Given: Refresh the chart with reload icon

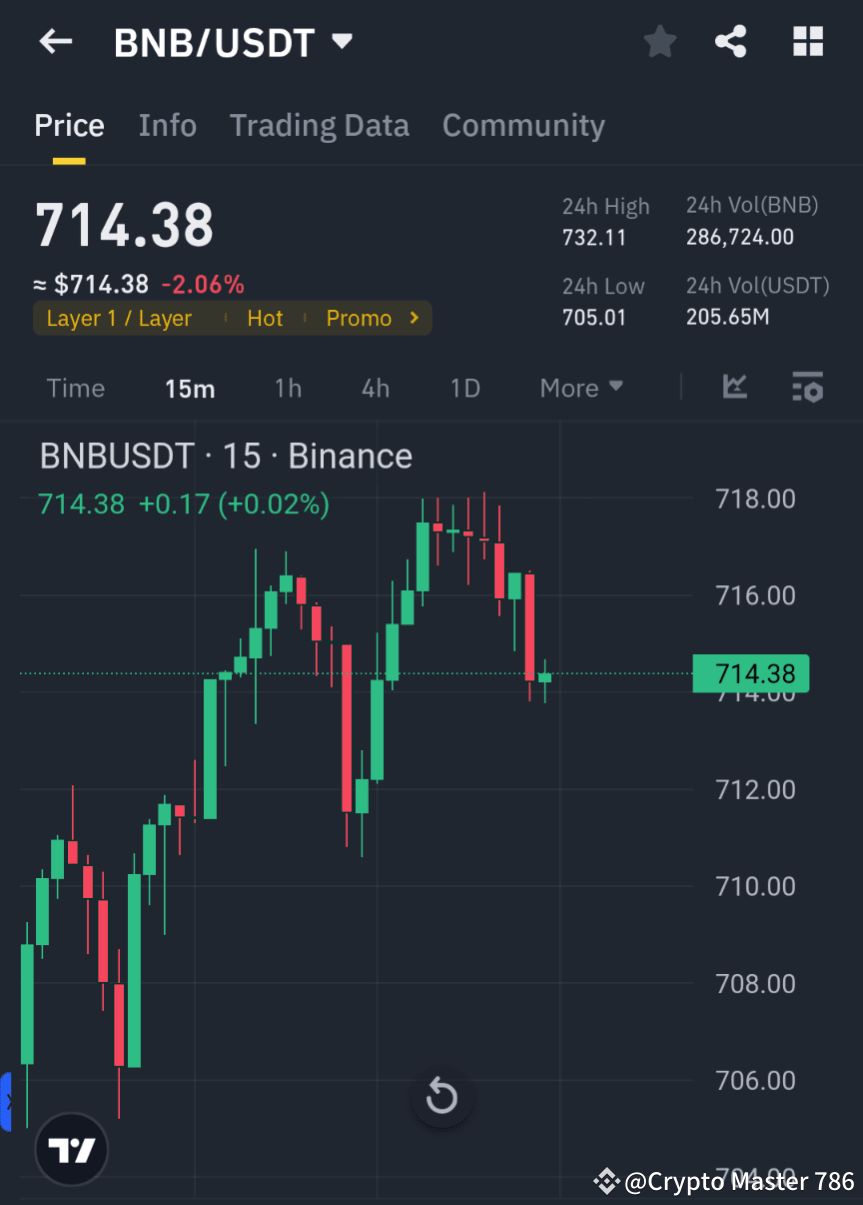Looking at the screenshot, I should (x=441, y=1096).
